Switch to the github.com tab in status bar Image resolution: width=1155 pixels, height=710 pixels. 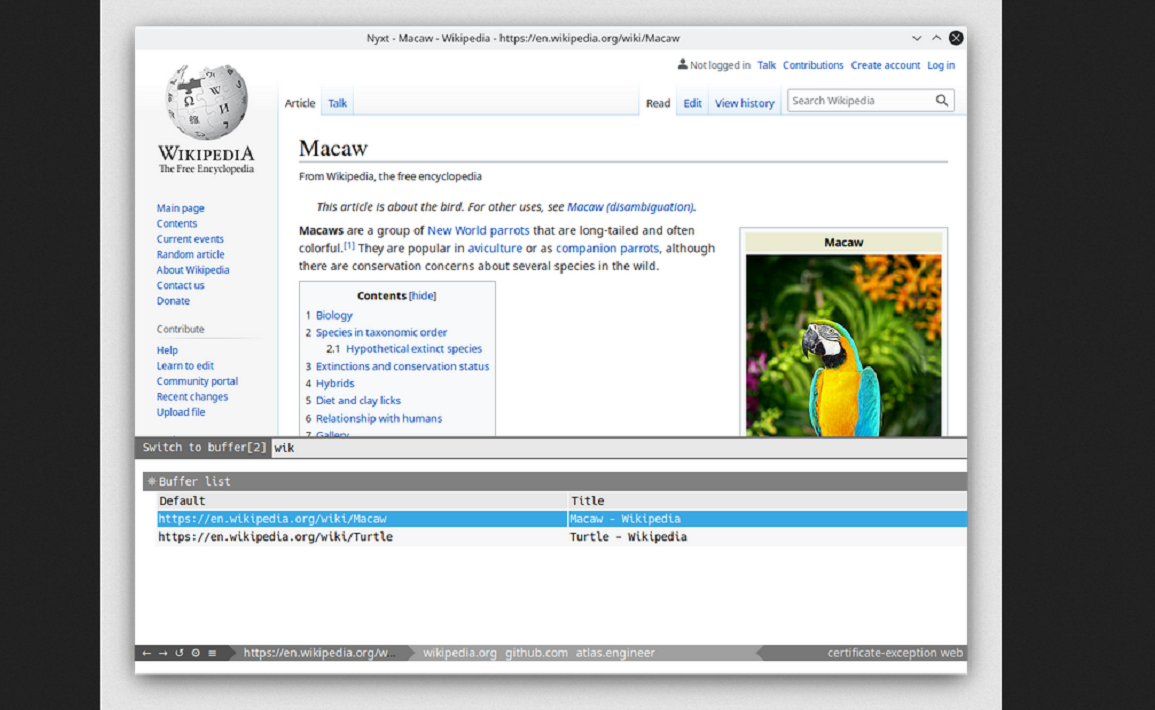pos(536,653)
